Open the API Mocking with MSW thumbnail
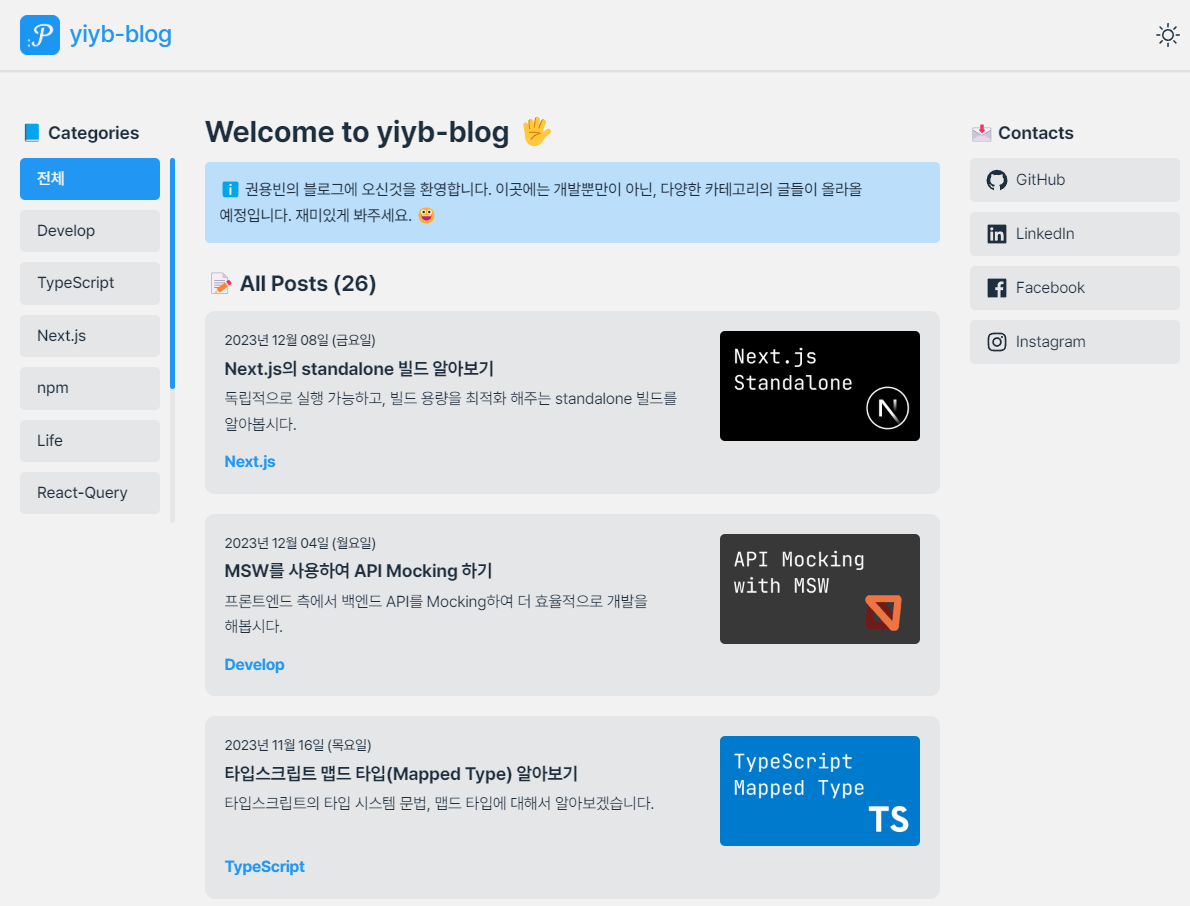 pos(819,589)
